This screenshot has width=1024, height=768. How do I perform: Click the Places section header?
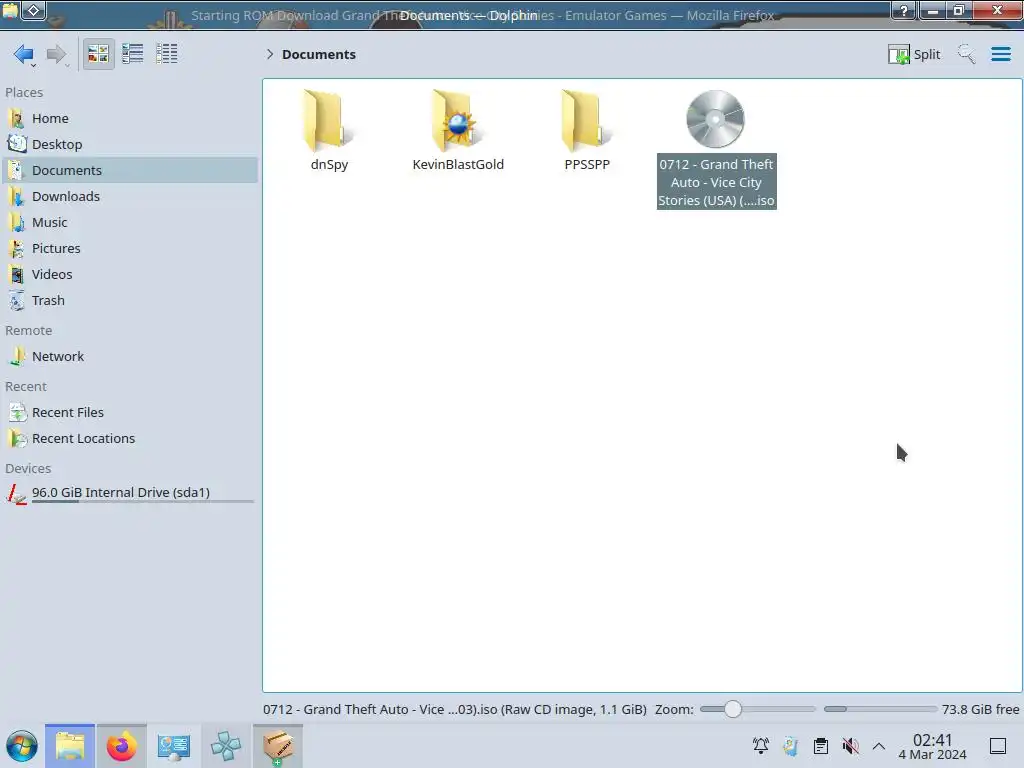click(24, 93)
